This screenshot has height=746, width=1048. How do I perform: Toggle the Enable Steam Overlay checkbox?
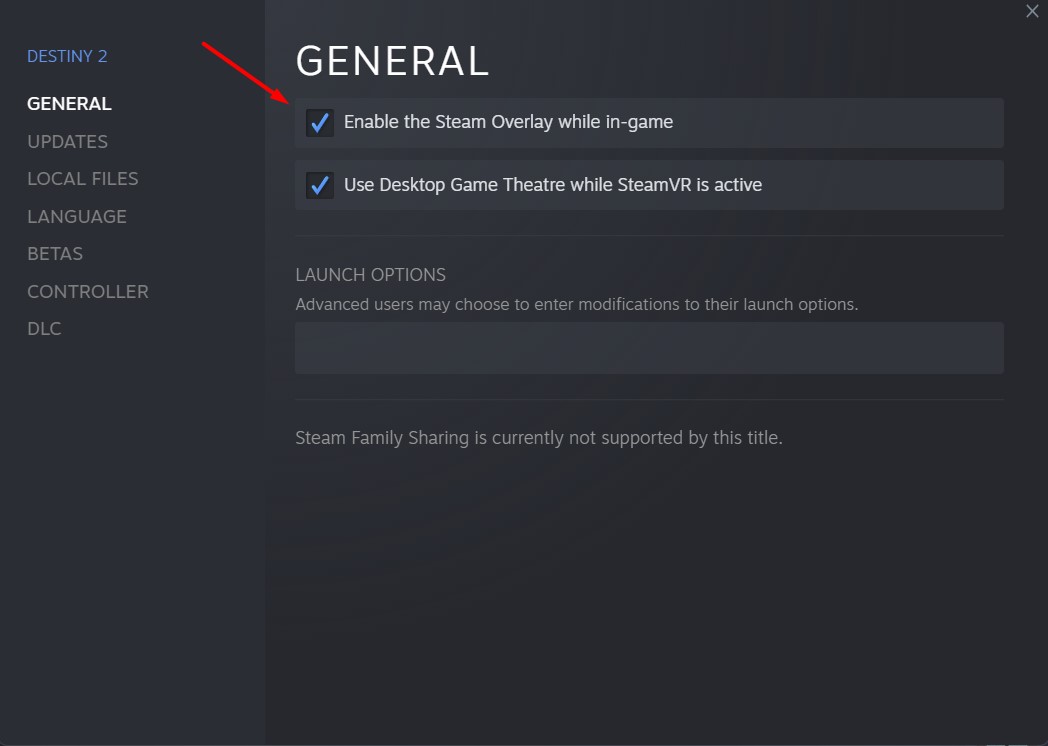click(x=320, y=123)
